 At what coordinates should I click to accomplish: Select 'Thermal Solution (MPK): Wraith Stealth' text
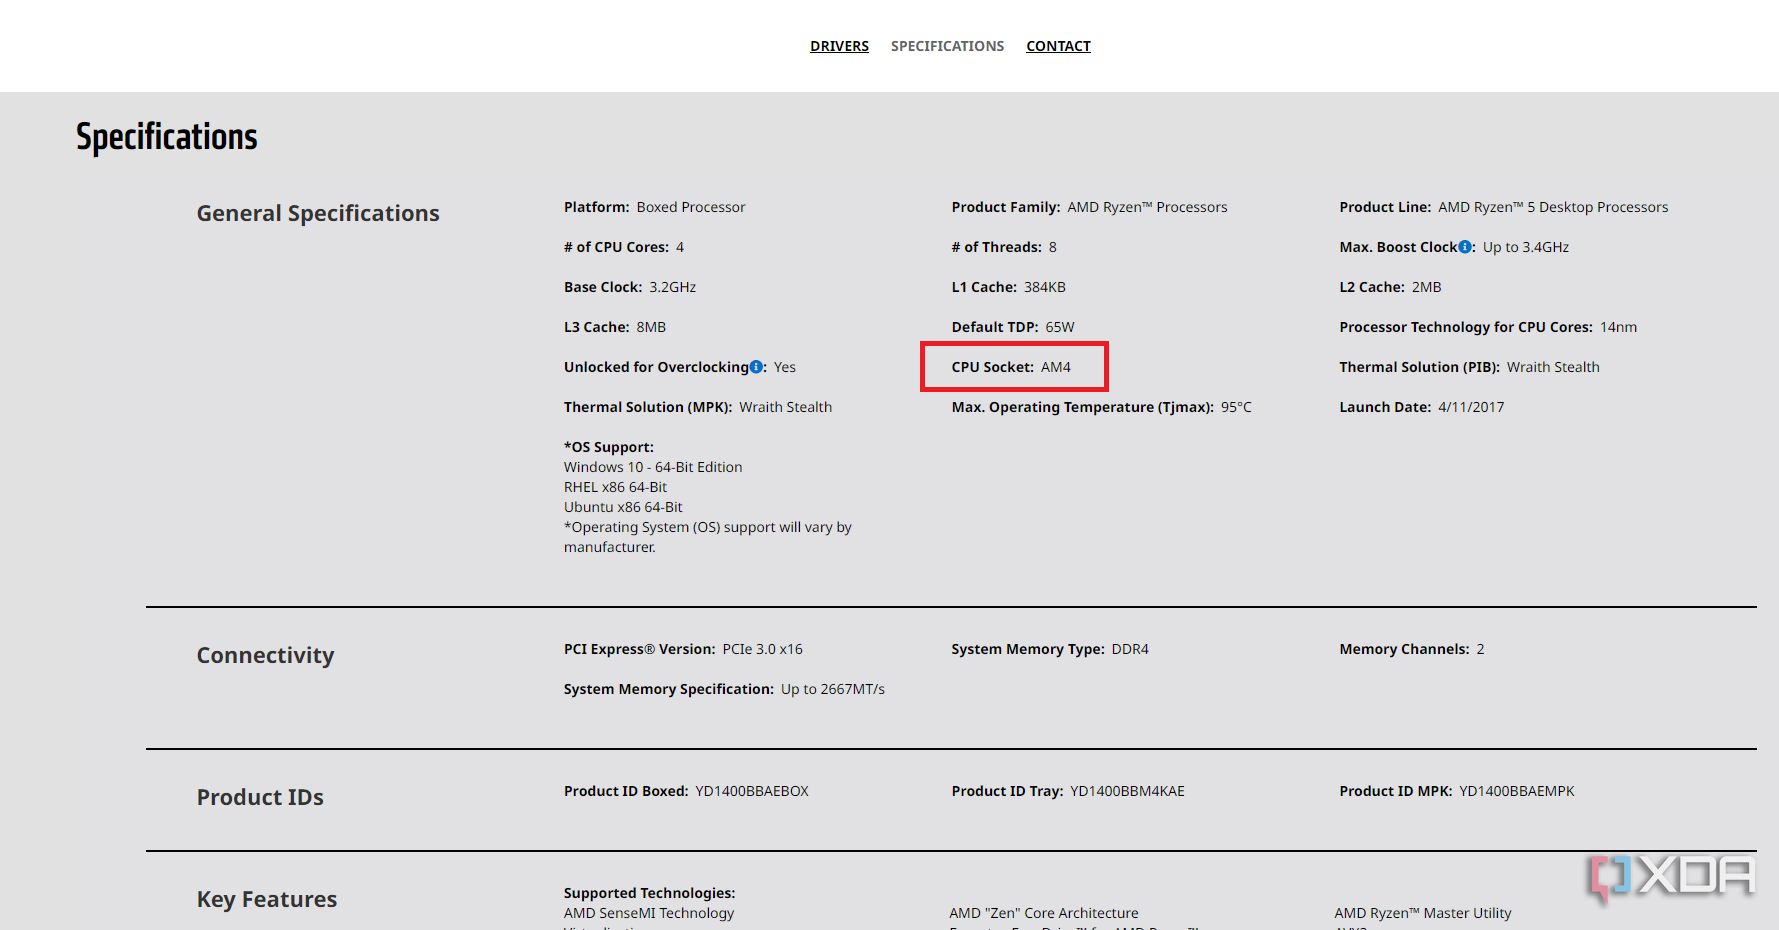698,407
